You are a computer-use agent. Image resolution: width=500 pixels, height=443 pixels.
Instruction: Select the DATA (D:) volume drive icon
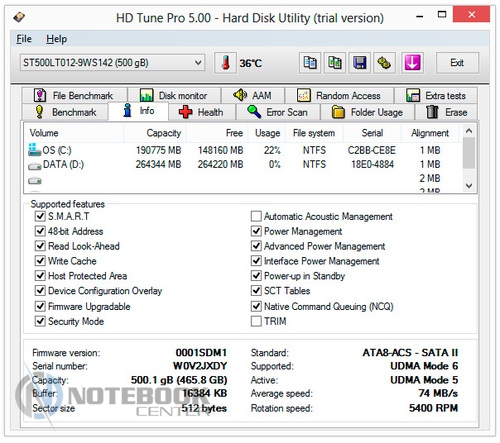pos(35,166)
